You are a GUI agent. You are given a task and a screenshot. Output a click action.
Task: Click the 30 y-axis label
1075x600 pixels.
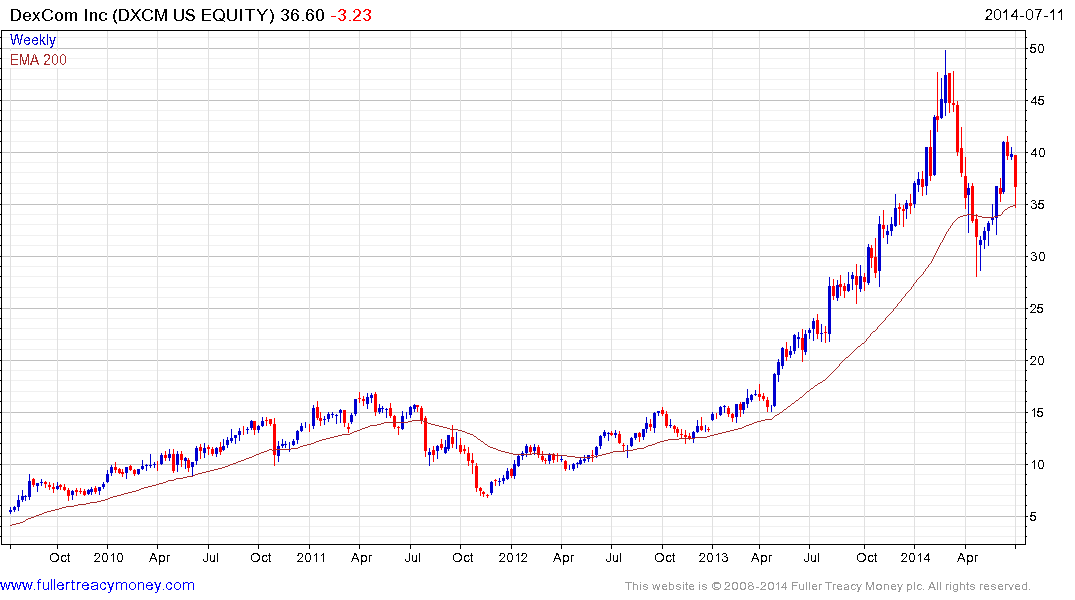(x=1037, y=256)
